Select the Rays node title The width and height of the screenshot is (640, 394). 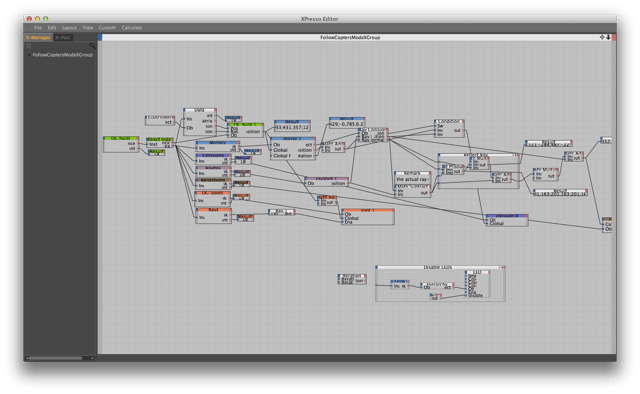coord(213,209)
